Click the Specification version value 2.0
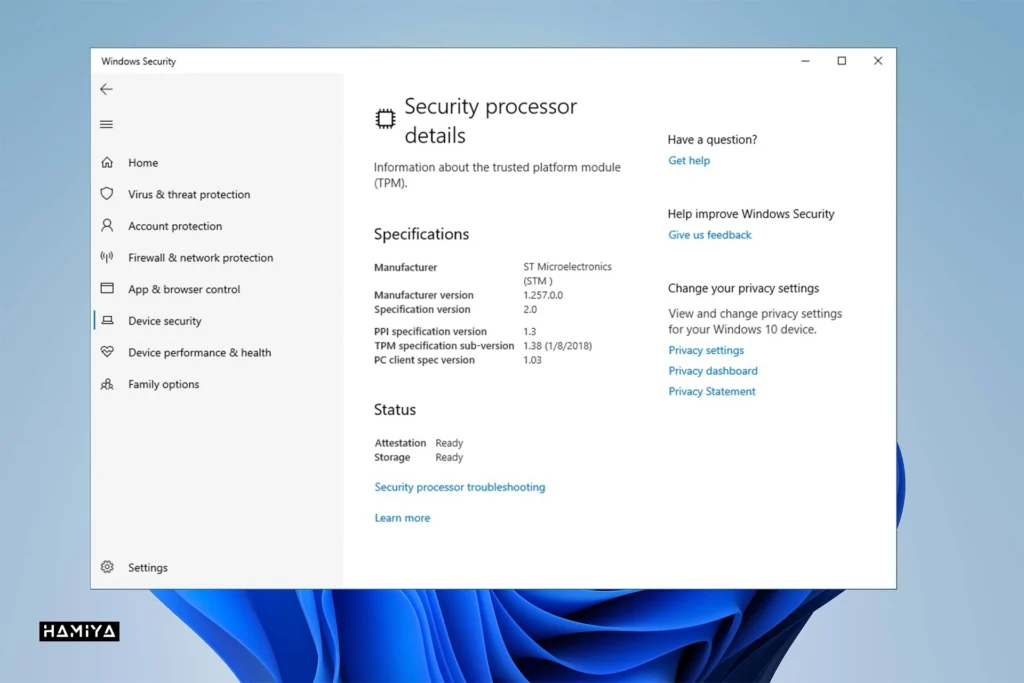This screenshot has height=683, width=1024. click(x=530, y=310)
